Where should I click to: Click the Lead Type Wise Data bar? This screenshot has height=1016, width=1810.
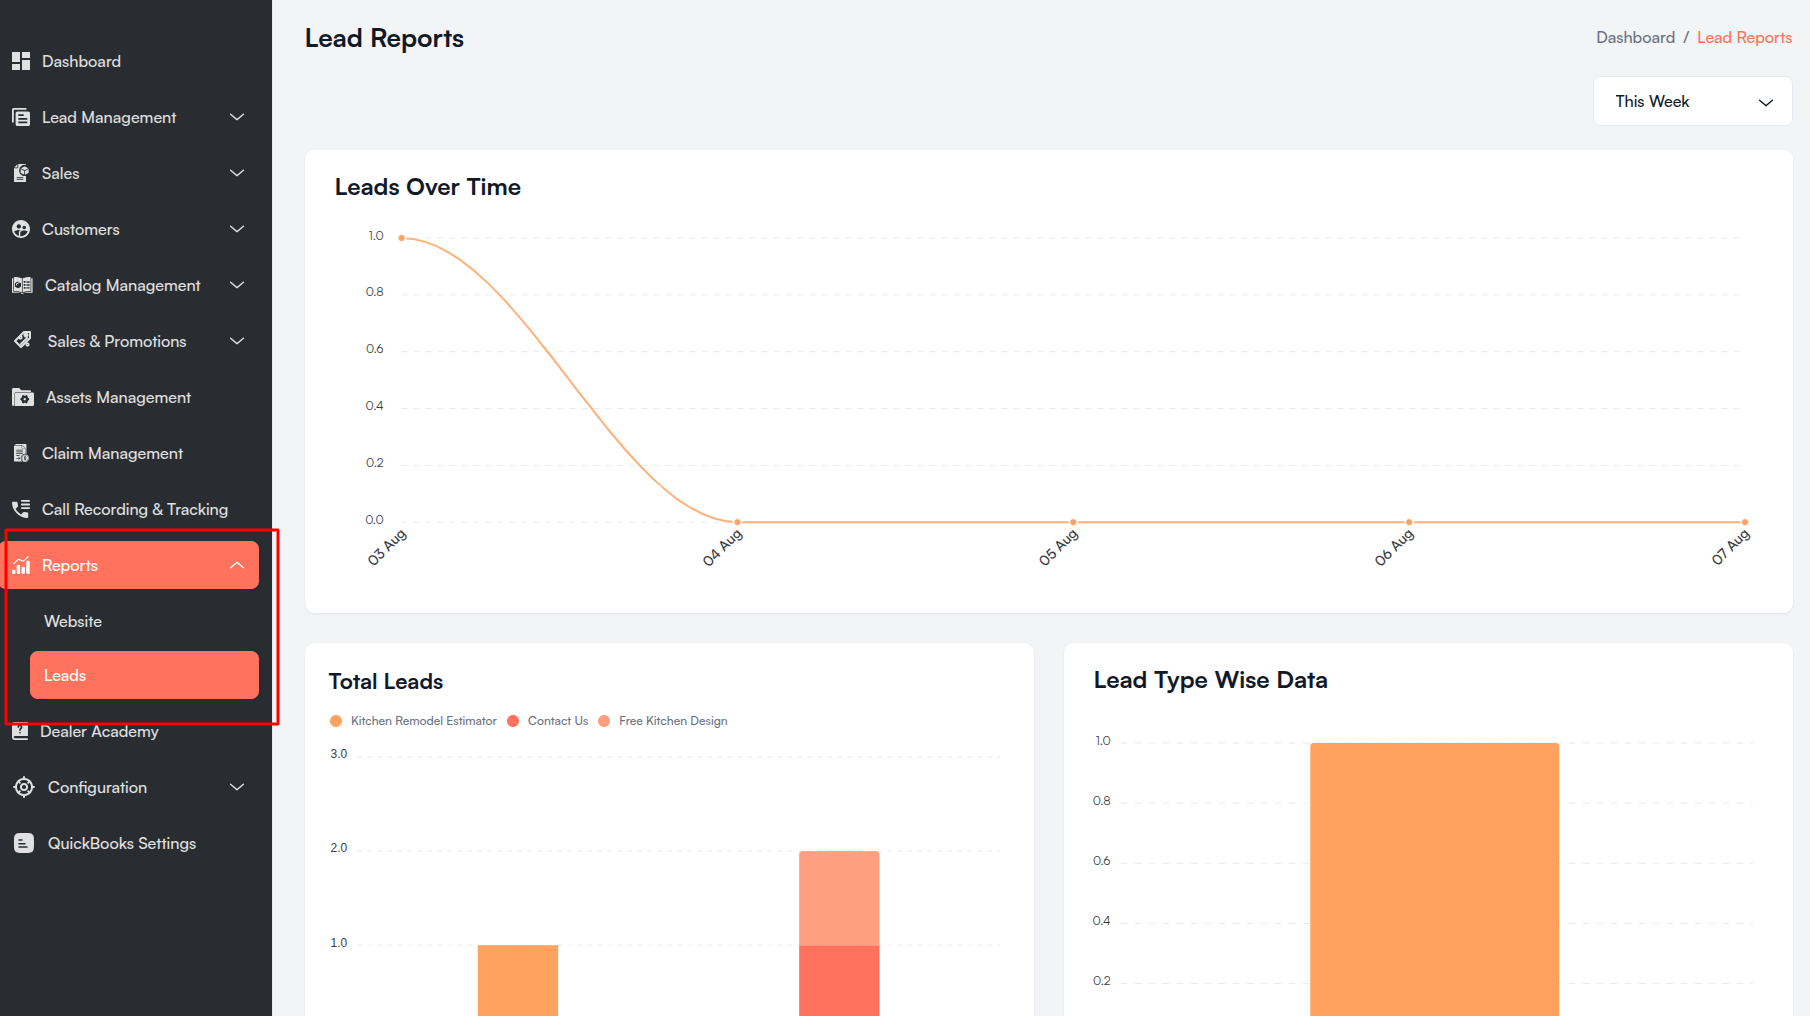tap(1434, 879)
